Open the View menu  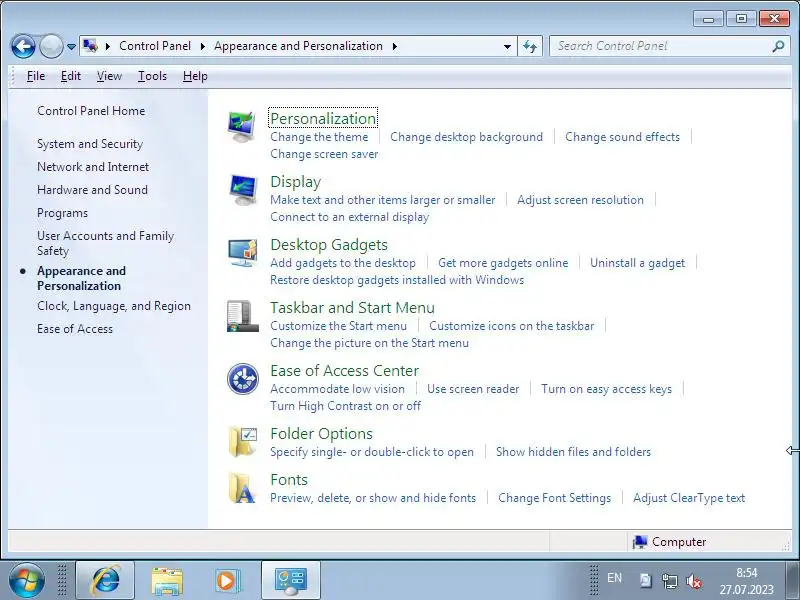click(109, 76)
